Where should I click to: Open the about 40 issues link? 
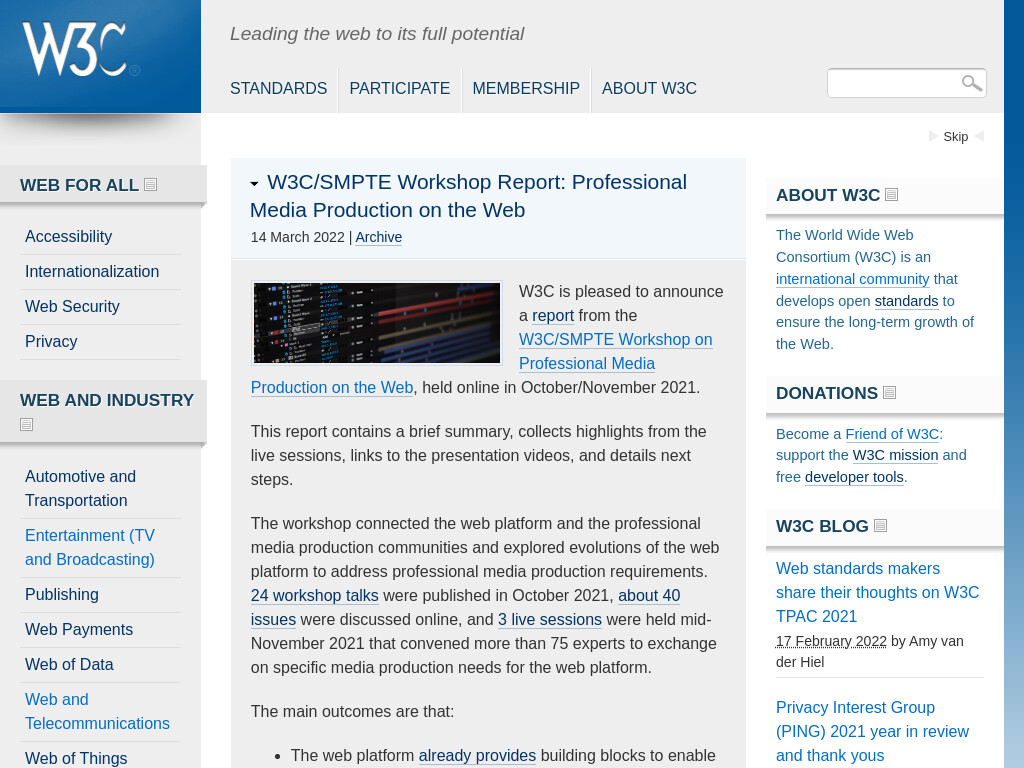649,596
